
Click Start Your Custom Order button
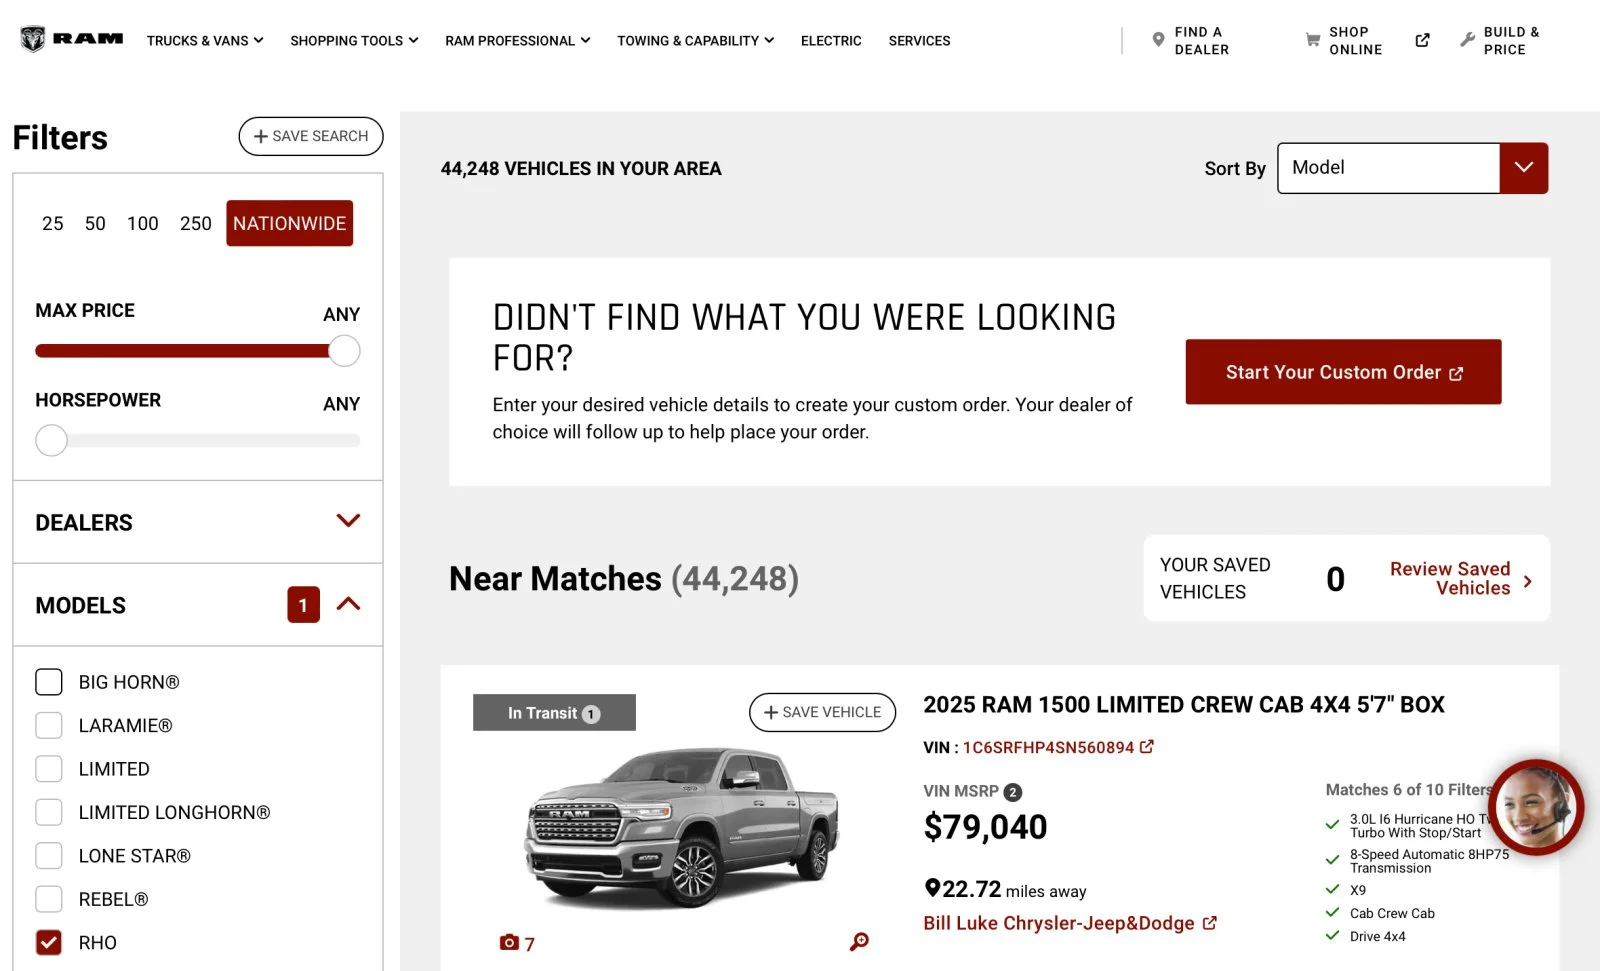click(x=1343, y=372)
